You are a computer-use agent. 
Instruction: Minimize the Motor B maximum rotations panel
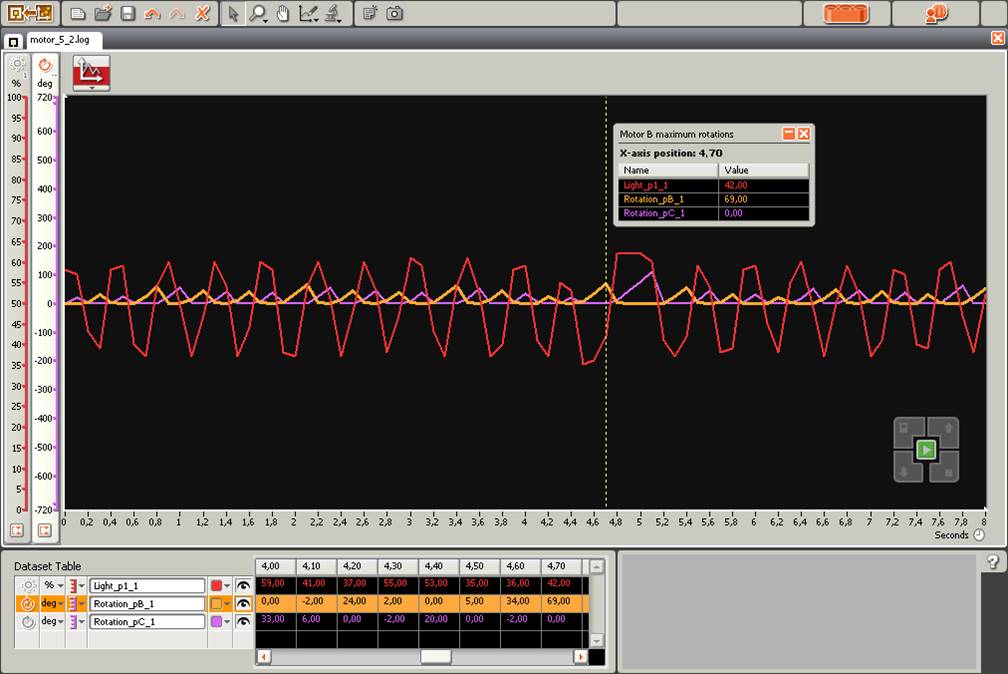(x=788, y=134)
